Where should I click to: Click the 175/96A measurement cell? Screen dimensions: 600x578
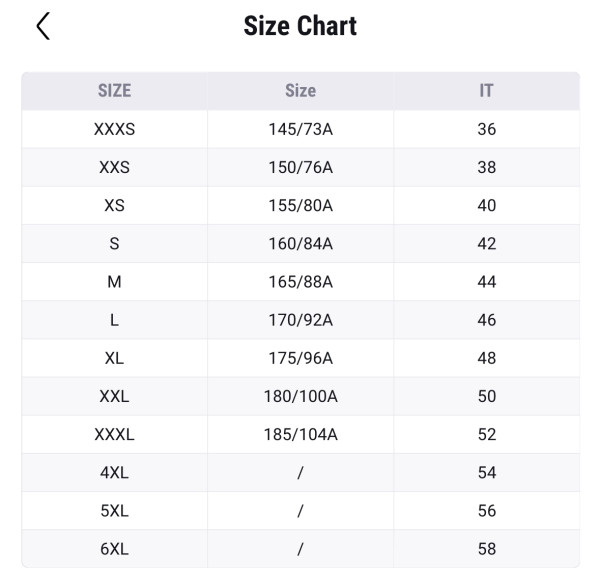pyautogui.click(x=300, y=358)
